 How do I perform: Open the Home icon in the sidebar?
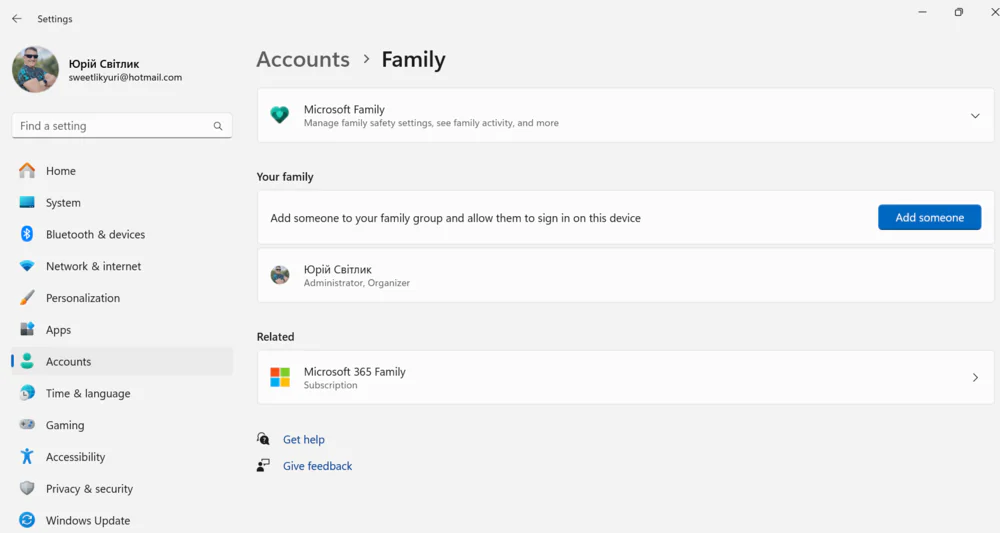click(27, 170)
